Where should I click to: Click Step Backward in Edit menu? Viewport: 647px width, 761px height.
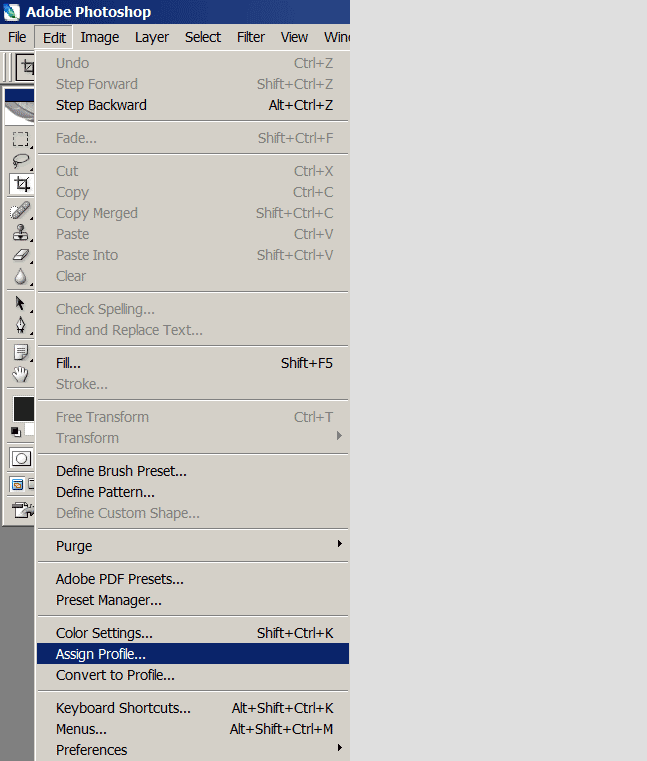pyautogui.click(x=101, y=105)
